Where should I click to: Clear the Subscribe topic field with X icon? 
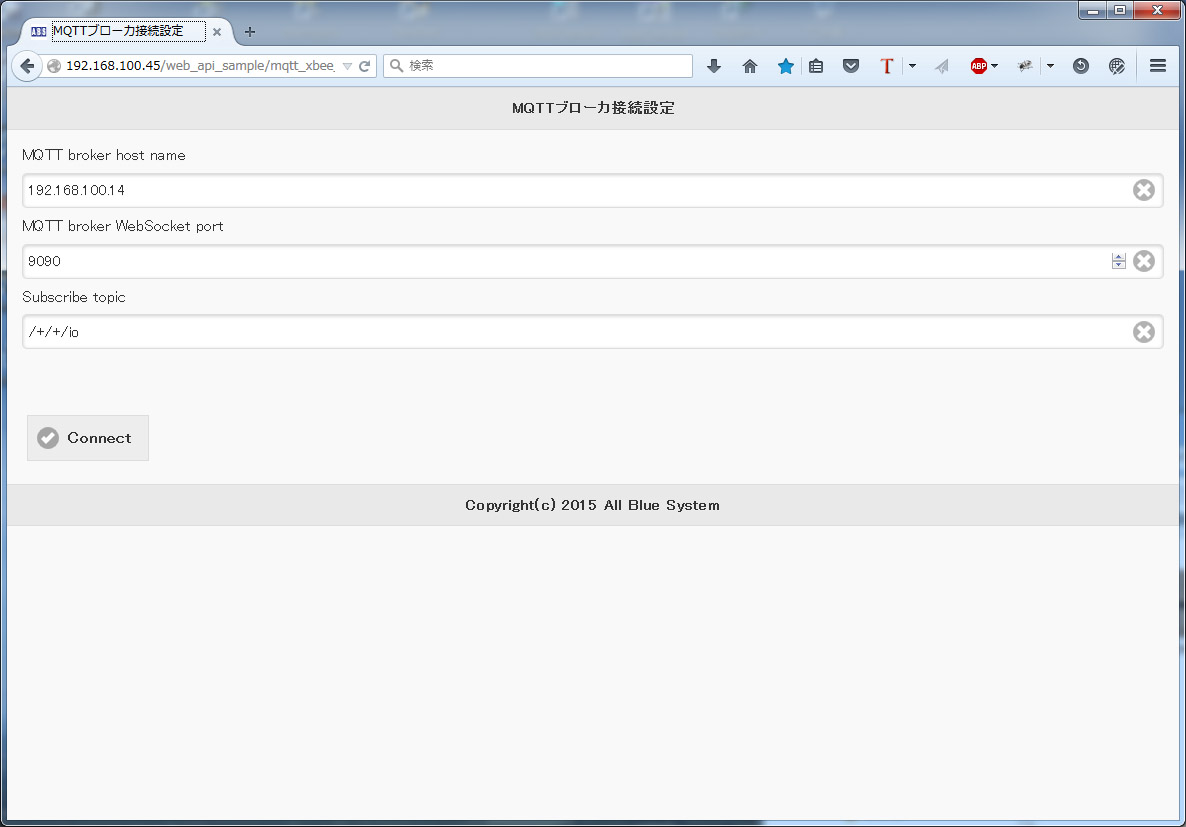(x=1144, y=332)
